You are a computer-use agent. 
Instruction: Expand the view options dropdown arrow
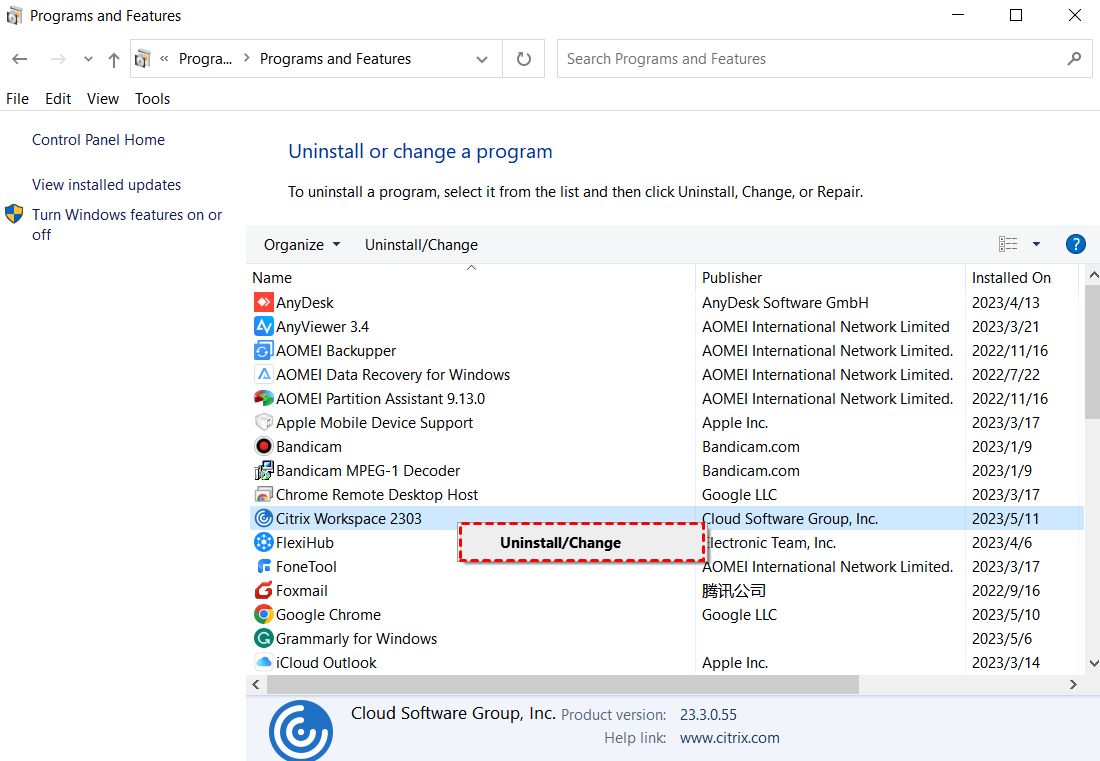[1036, 244]
